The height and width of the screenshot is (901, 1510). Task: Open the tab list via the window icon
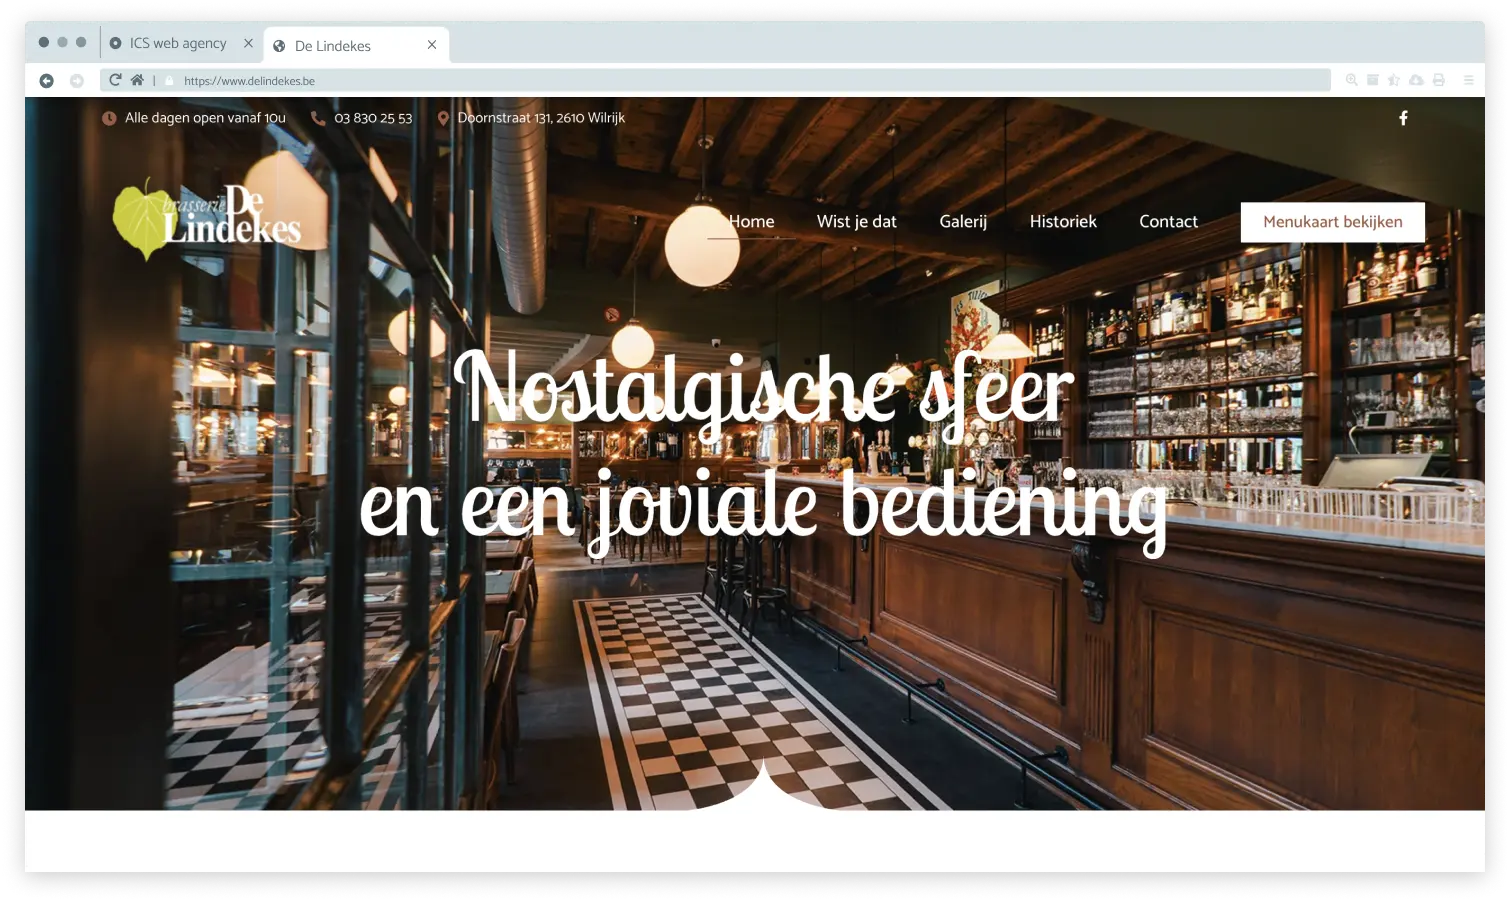1372,79
